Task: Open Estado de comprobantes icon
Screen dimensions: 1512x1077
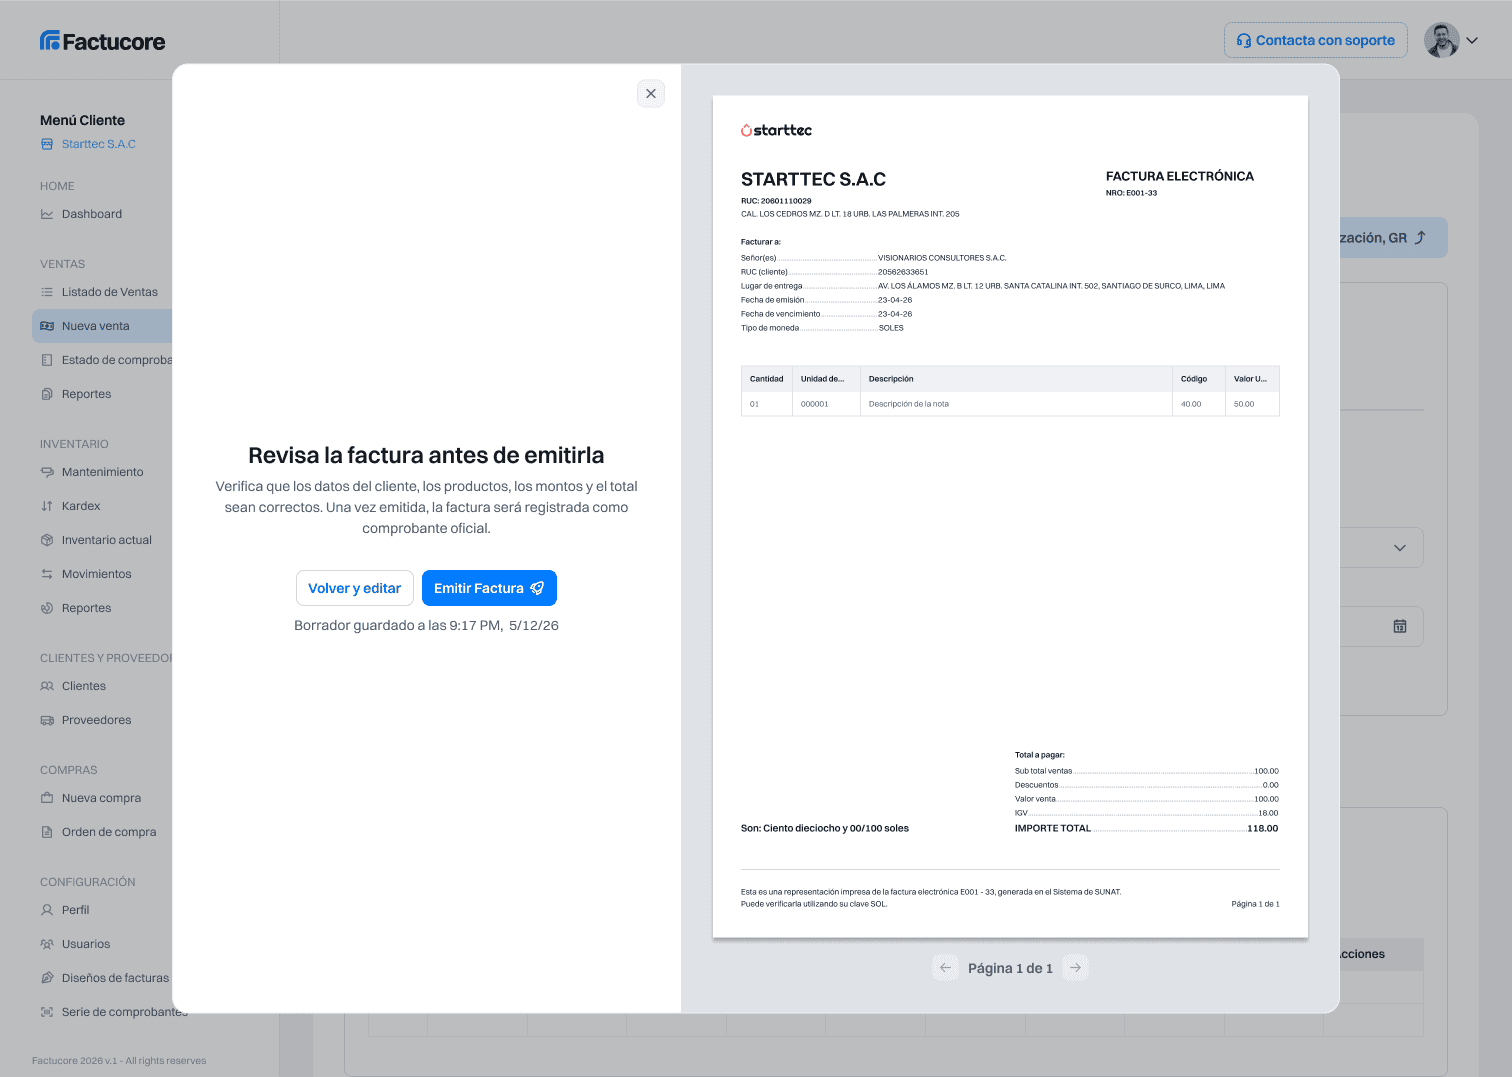Action: tap(47, 360)
